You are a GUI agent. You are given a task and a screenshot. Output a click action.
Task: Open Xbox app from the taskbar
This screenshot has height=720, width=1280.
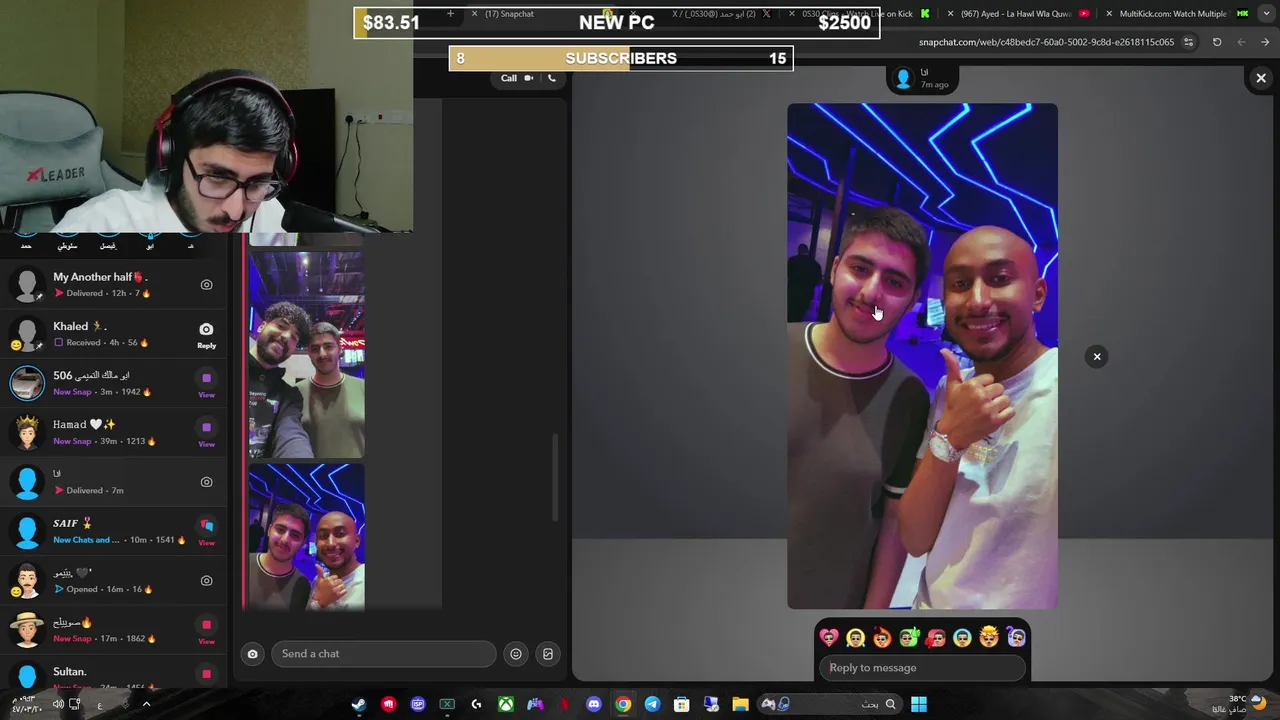[506, 704]
